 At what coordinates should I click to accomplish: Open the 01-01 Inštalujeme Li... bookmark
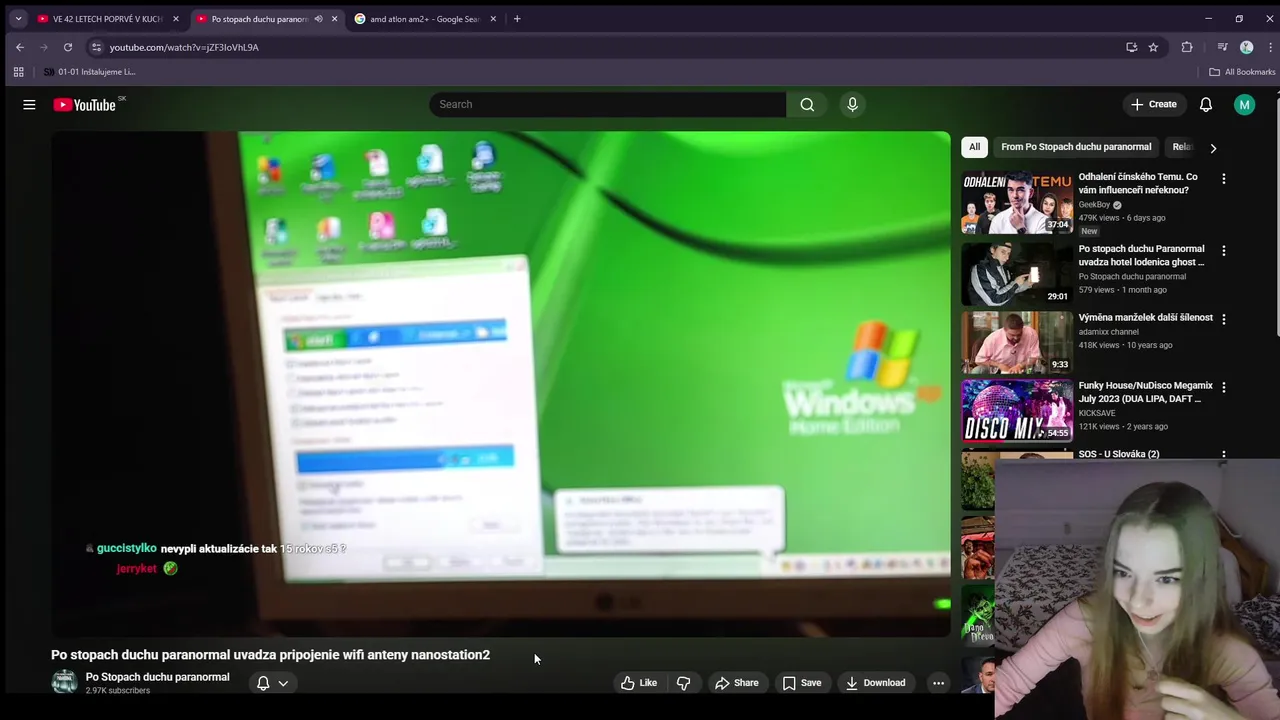(89, 72)
